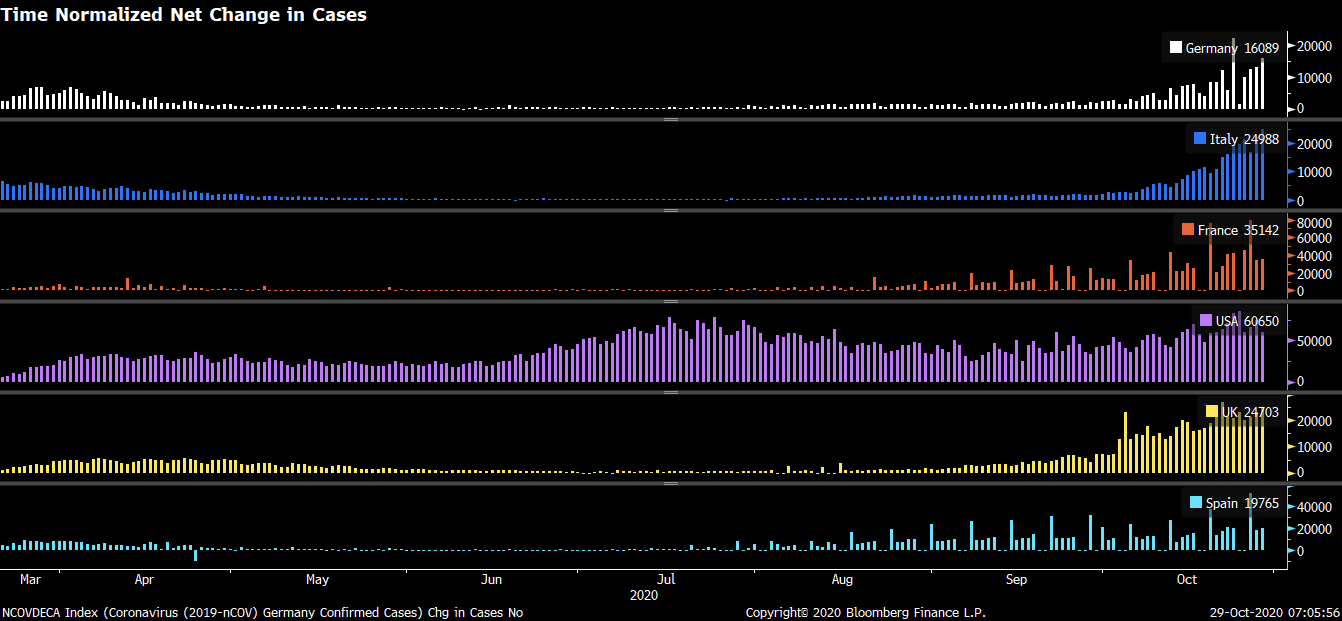Click the white Germany legend swatch

coord(1176,48)
